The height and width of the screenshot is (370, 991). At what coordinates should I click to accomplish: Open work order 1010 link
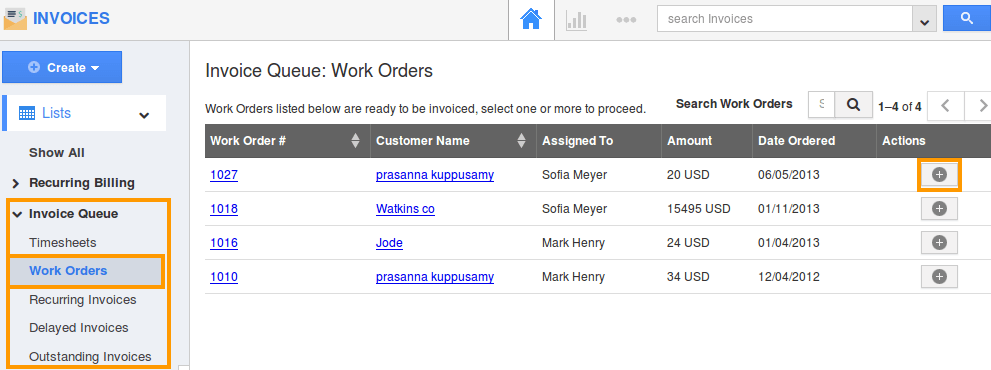point(224,277)
